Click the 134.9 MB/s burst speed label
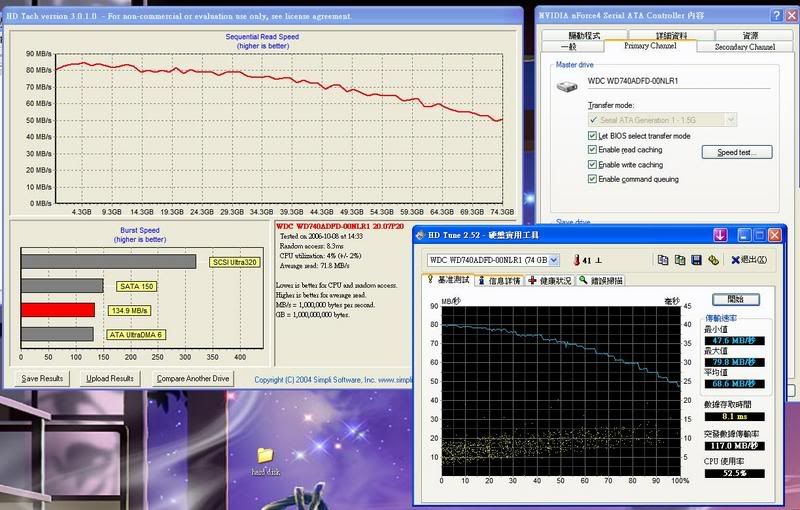800x510 pixels. pyautogui.click(x=129, y=311)
